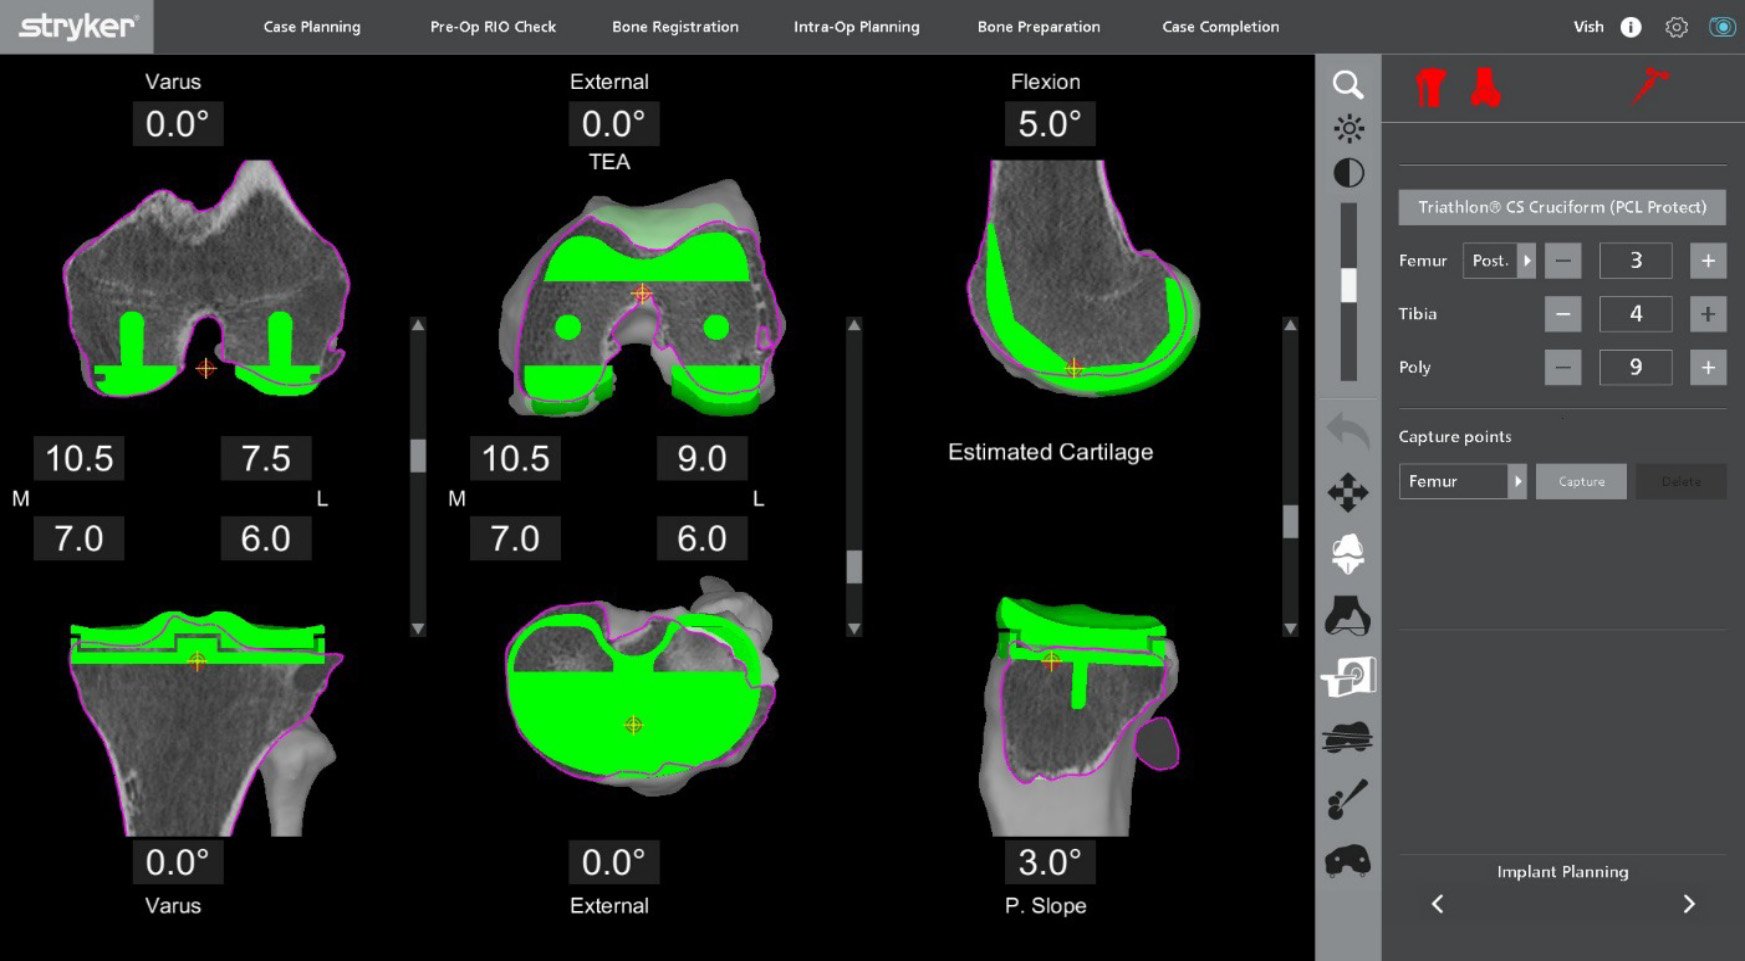Switch to Intra-Op Planning tab
Viewport: 1745px width, 961px height.
point(856,27)
